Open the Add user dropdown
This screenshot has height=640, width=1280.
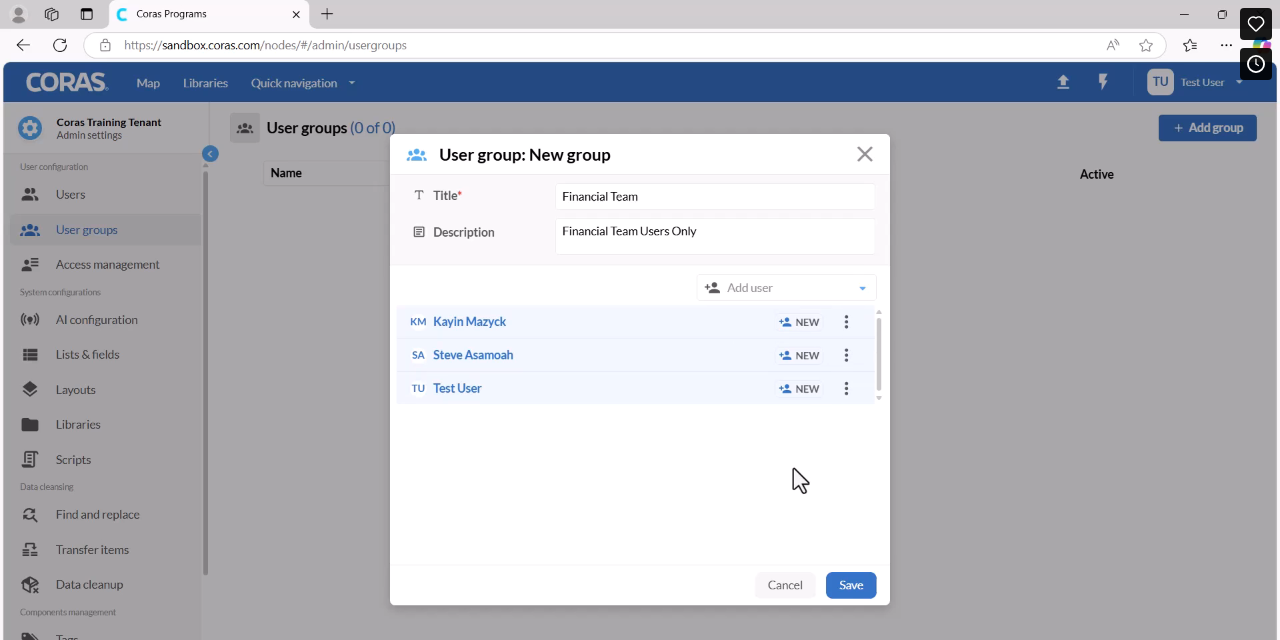786,288
